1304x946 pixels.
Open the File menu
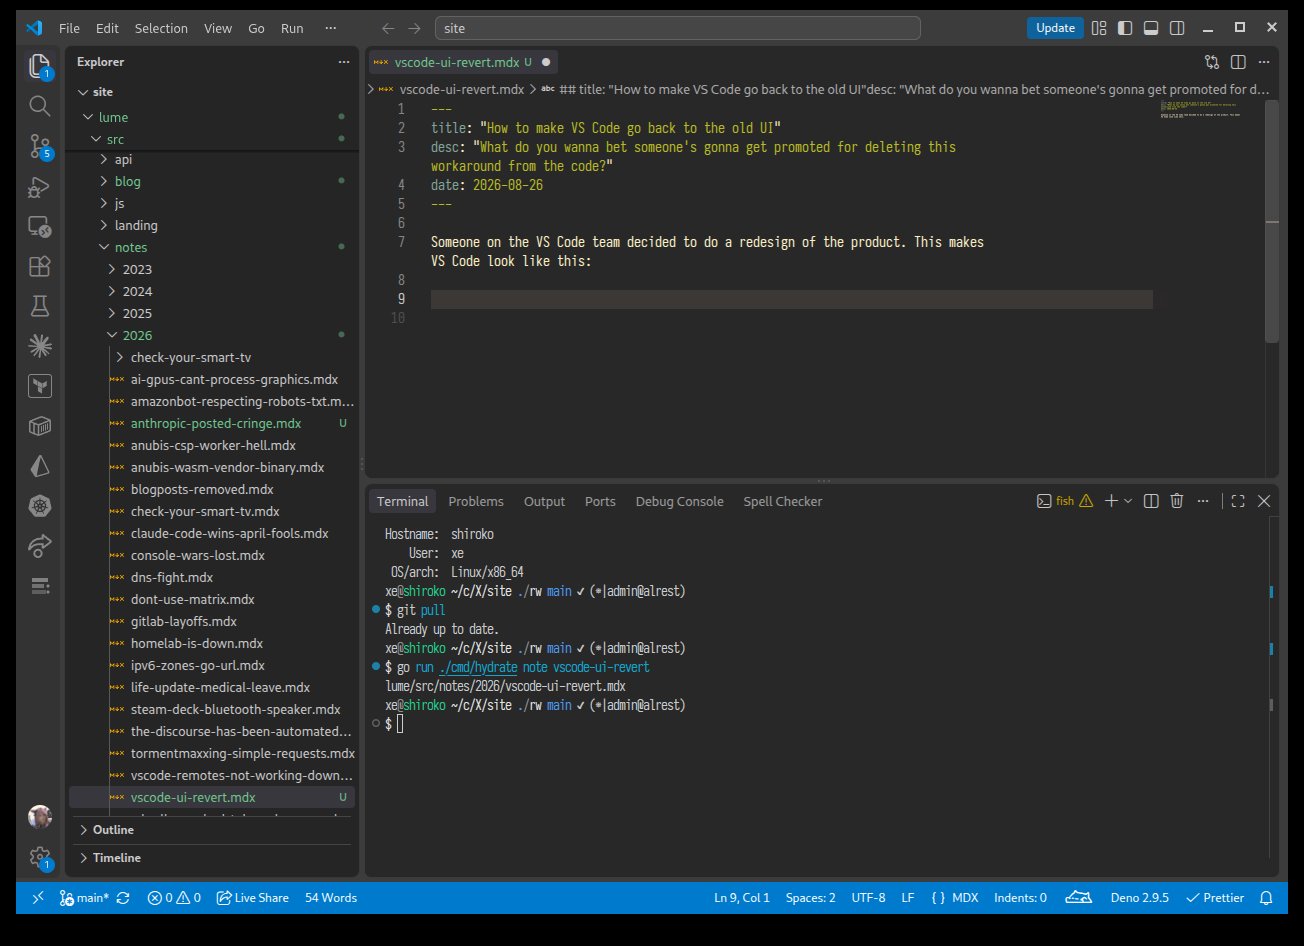[69, 28]
